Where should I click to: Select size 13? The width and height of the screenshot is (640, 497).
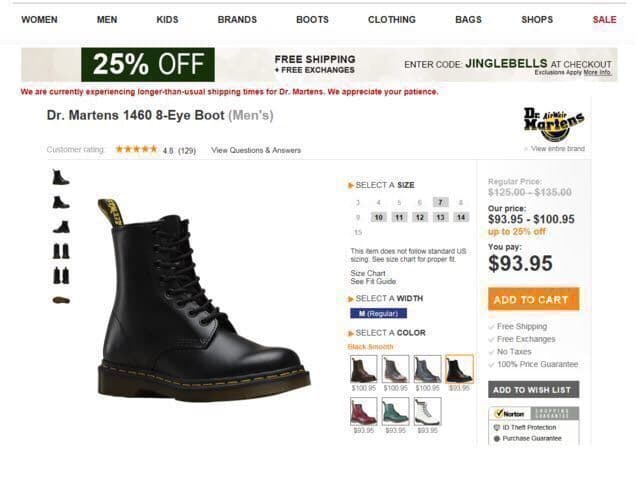(x=440, y=217)
